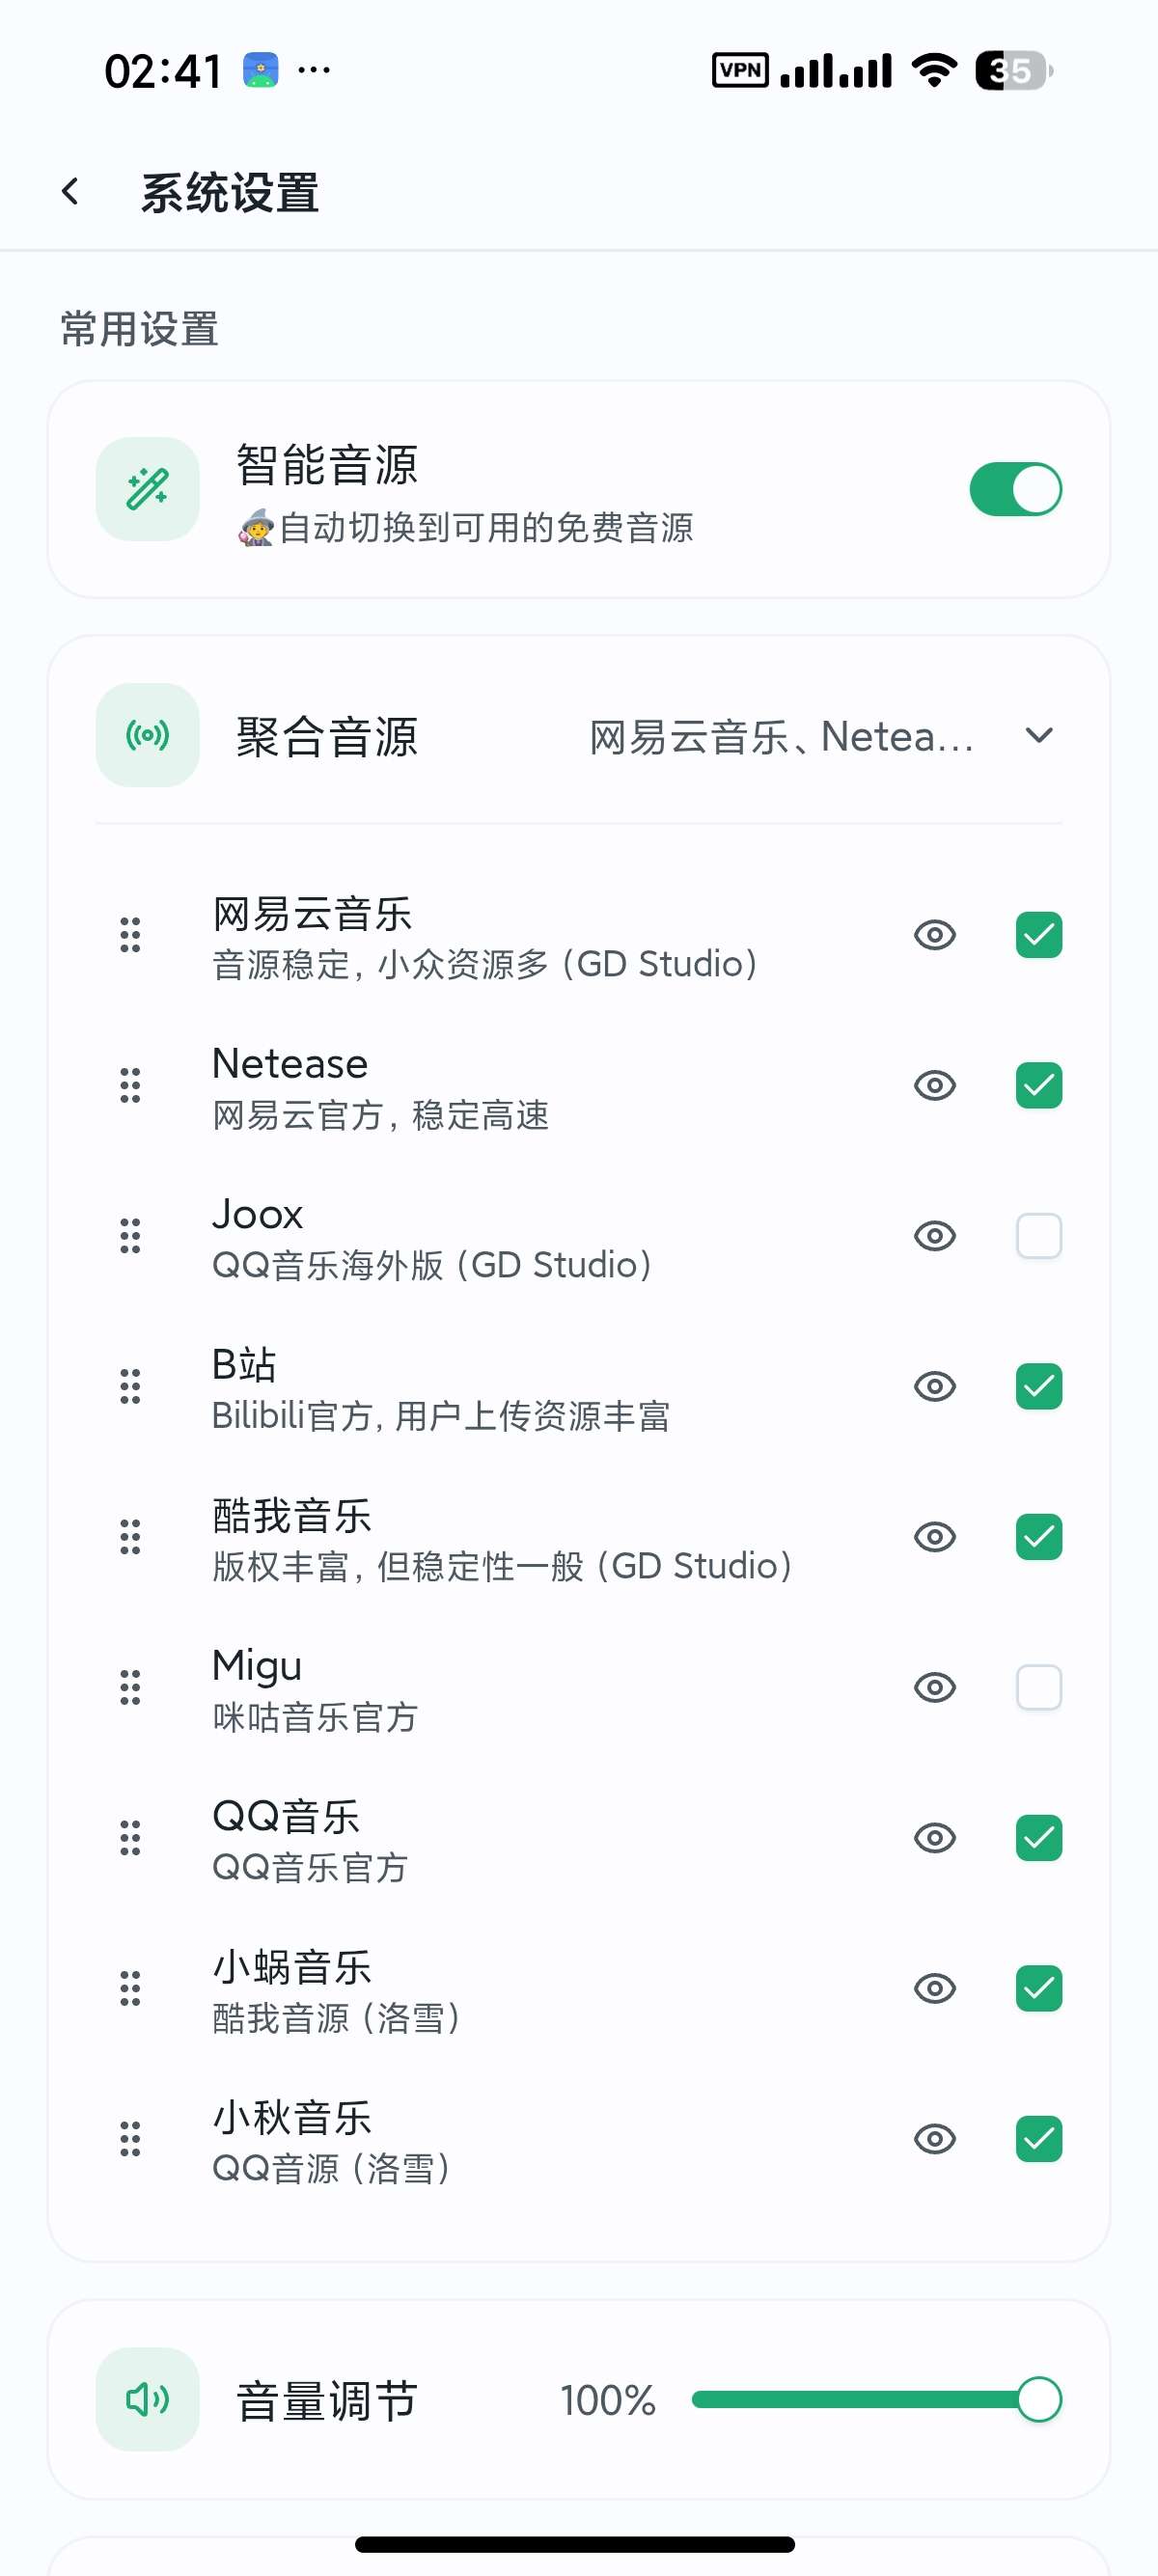The height and width of the screenshot is (2576, 1158).
Task: Collapse the 聚合音源 chevron
Action: pos(1040,735)
